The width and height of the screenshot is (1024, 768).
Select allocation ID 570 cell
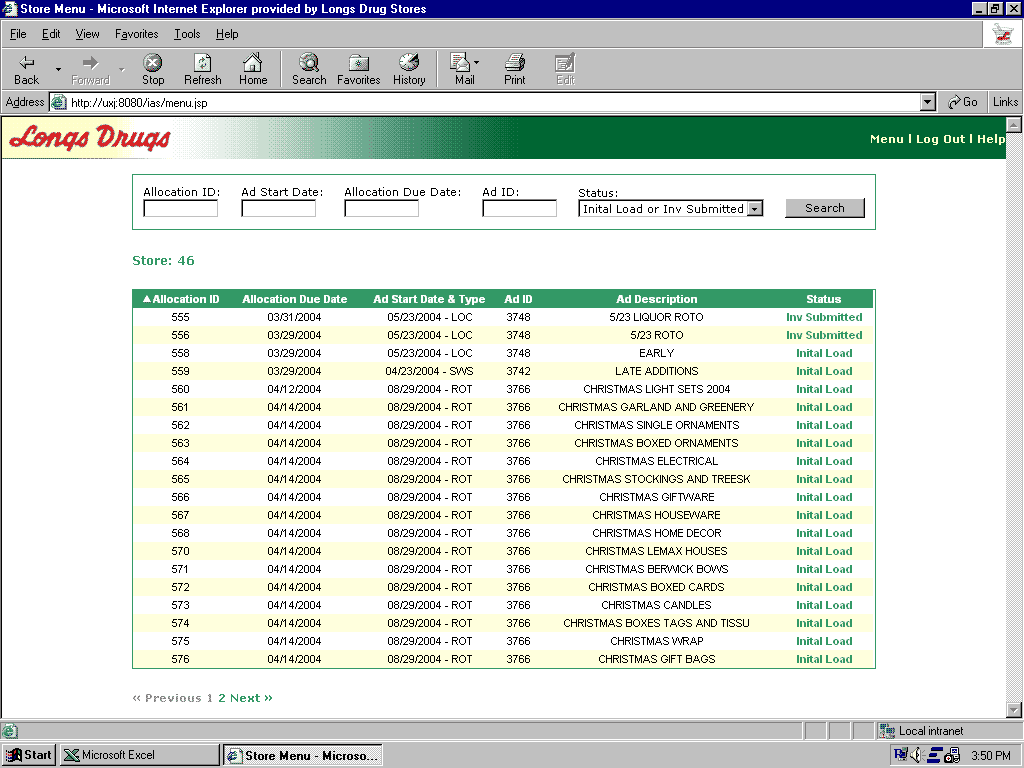click(x=180, y=551)
